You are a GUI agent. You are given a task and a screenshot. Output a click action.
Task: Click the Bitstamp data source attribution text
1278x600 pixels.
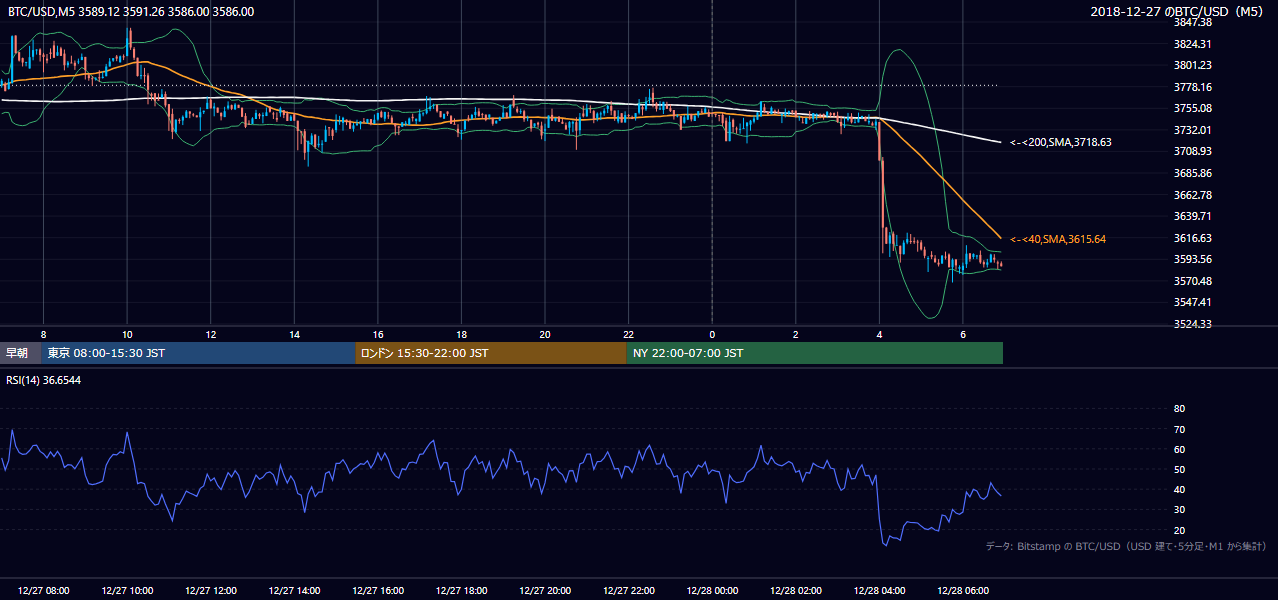[x=1126, y=546]
